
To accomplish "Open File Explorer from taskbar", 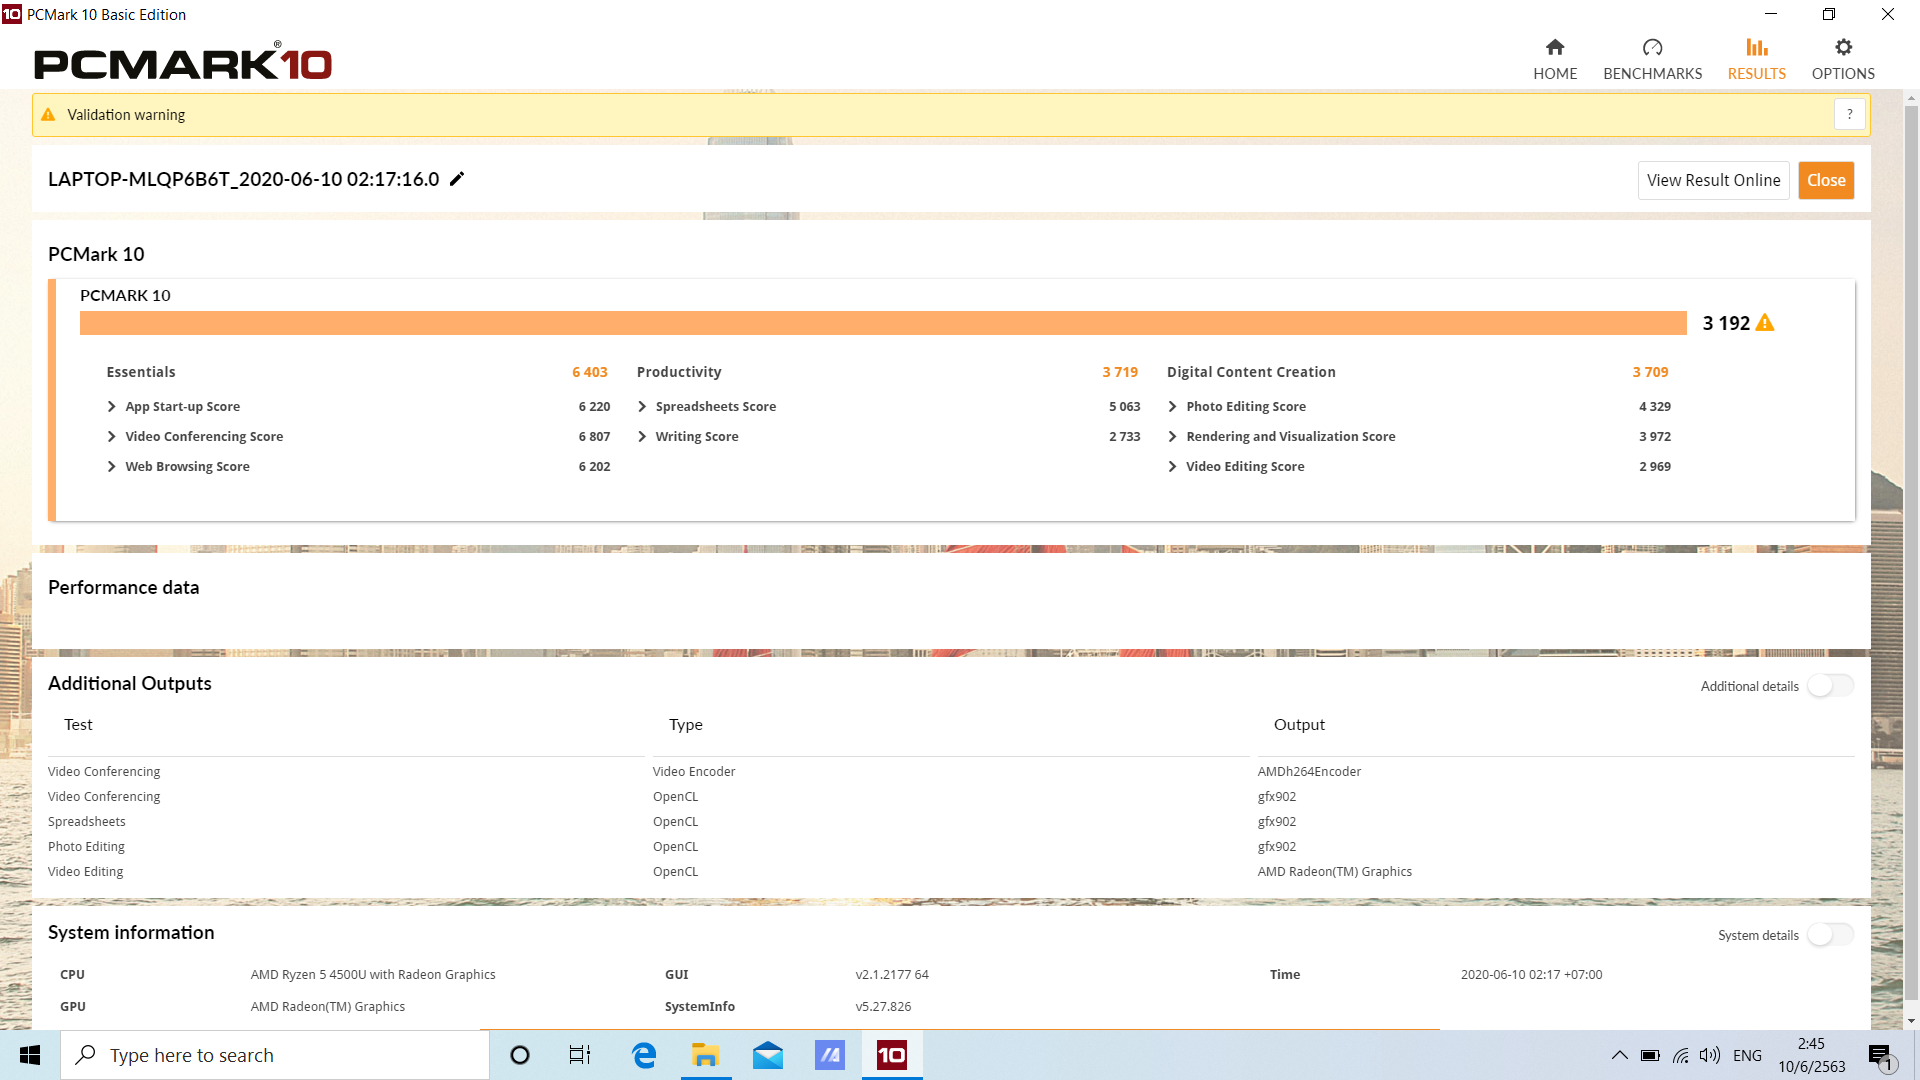I will (x=706, y=1055).
